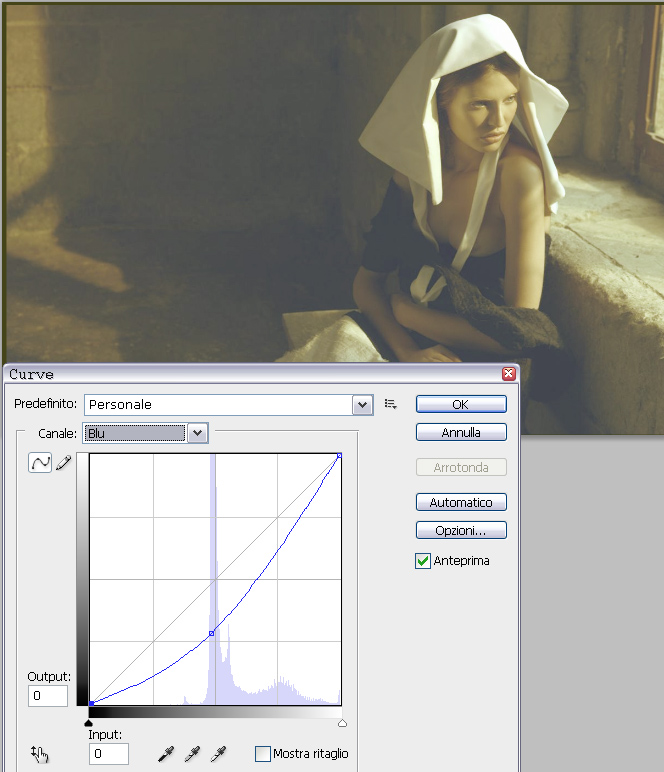
Task: Open the Opzioni... settings
Action: coord(461,530)
